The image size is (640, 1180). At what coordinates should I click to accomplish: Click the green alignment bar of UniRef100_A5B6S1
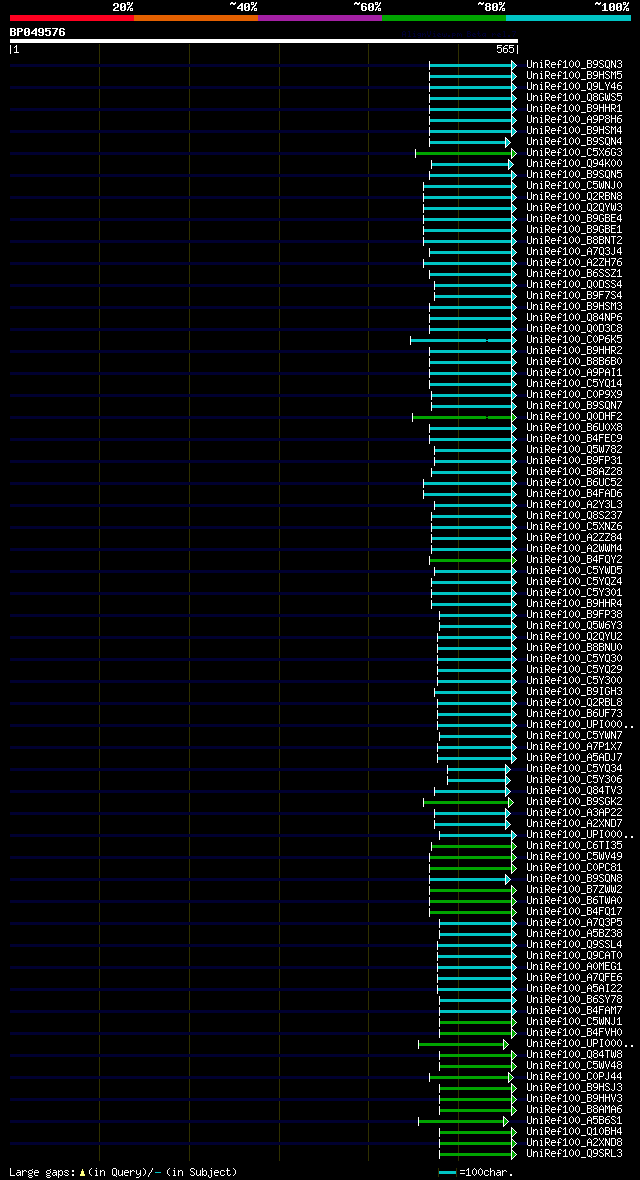[464, 1121]
